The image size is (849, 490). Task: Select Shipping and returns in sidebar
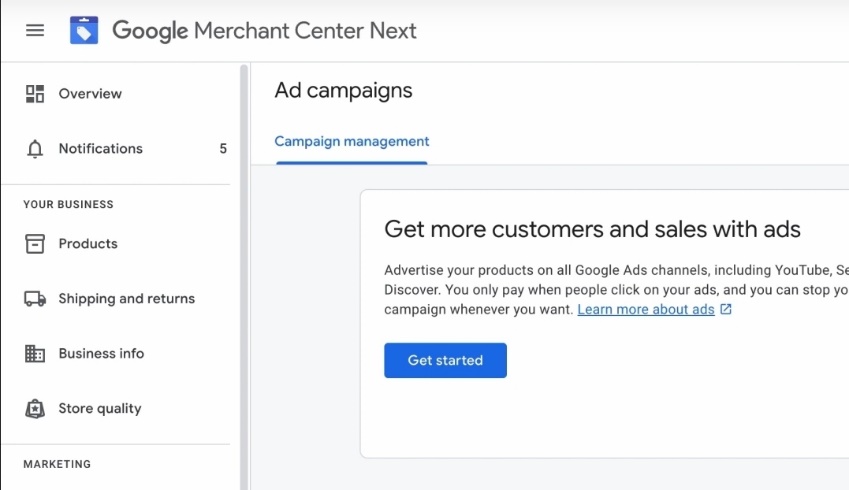click(x=127, y=299)
